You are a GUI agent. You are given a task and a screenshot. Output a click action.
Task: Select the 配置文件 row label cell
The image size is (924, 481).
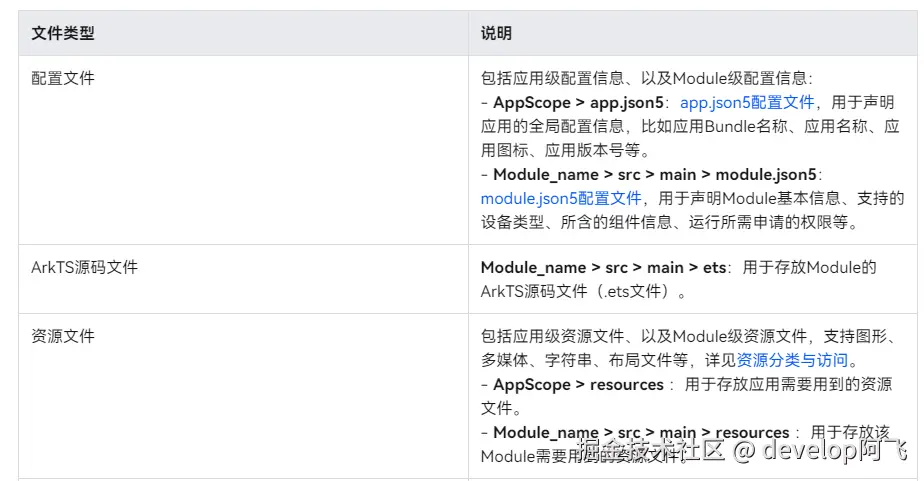coord(63,78)
